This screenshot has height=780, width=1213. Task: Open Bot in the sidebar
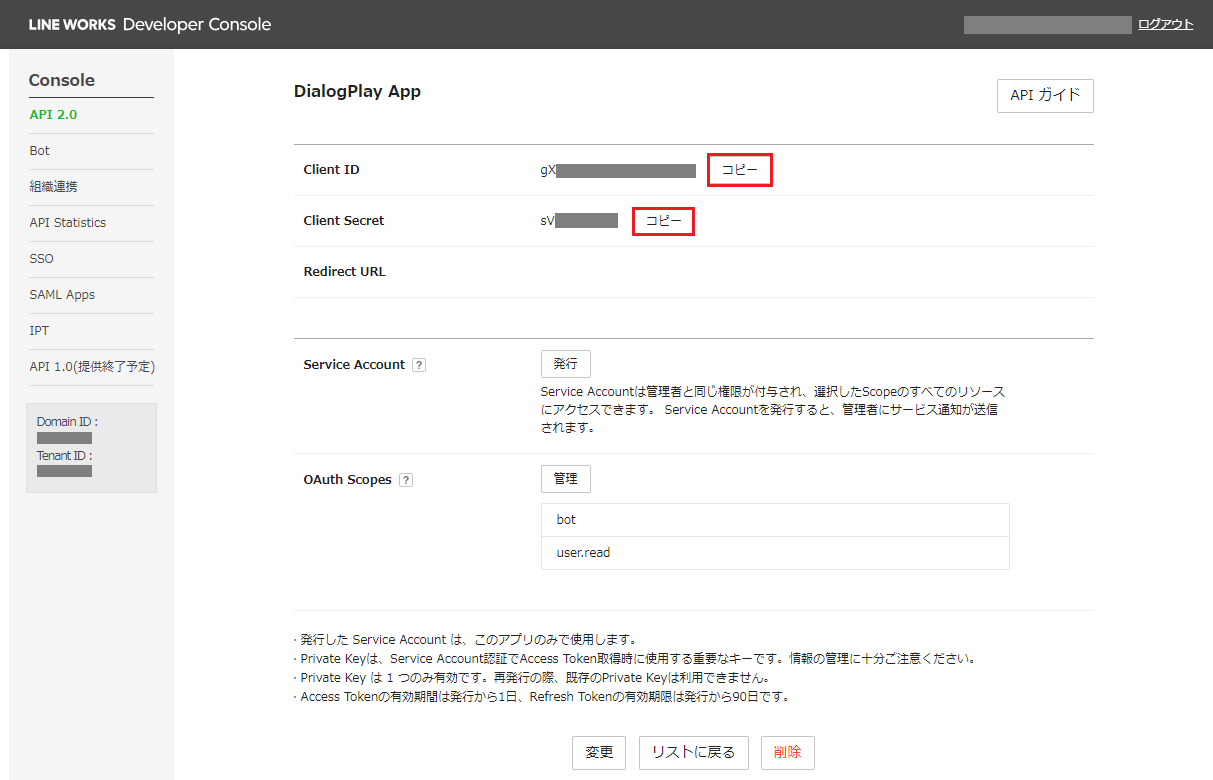[40, 151]
